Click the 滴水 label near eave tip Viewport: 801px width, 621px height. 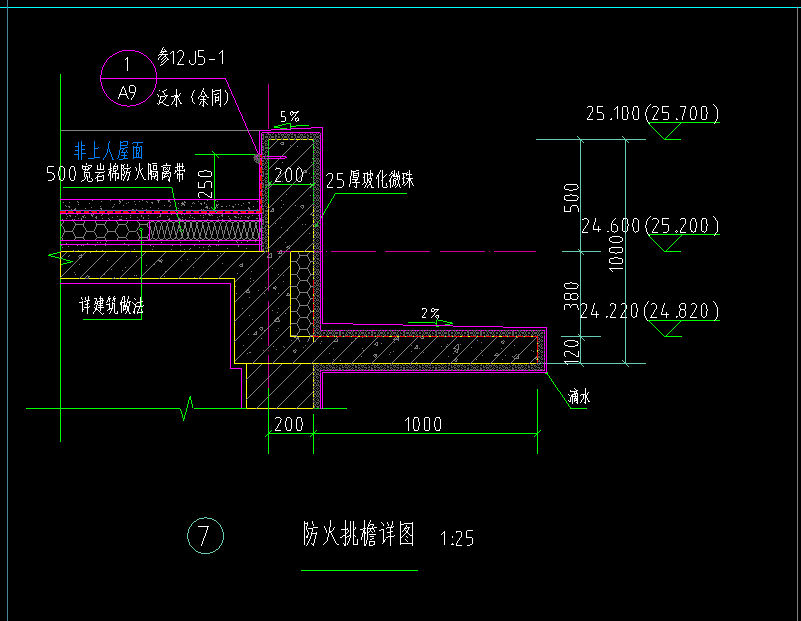579,396
